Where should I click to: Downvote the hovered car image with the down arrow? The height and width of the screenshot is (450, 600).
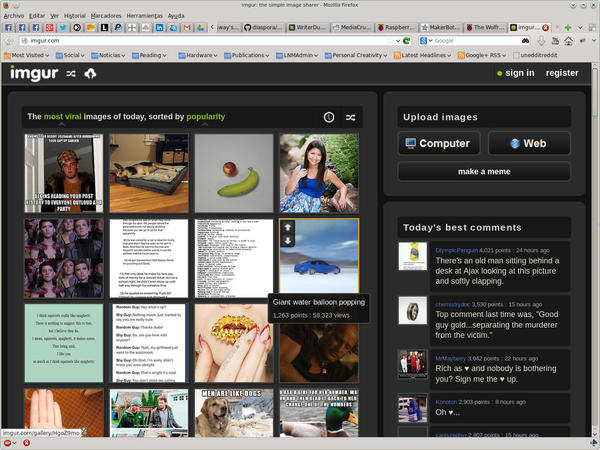pyautogui.click(x=288, y=240)
